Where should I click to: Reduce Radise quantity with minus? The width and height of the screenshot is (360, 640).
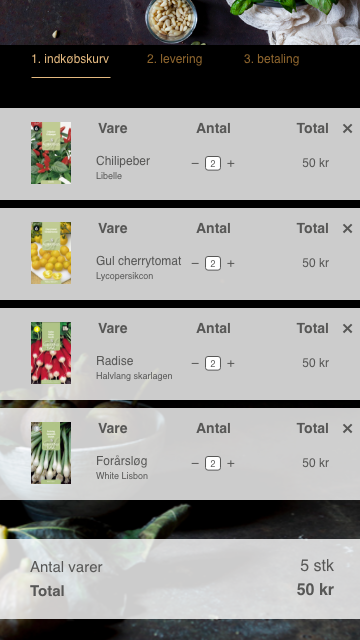pyautogui.click(x=195, y=364)
